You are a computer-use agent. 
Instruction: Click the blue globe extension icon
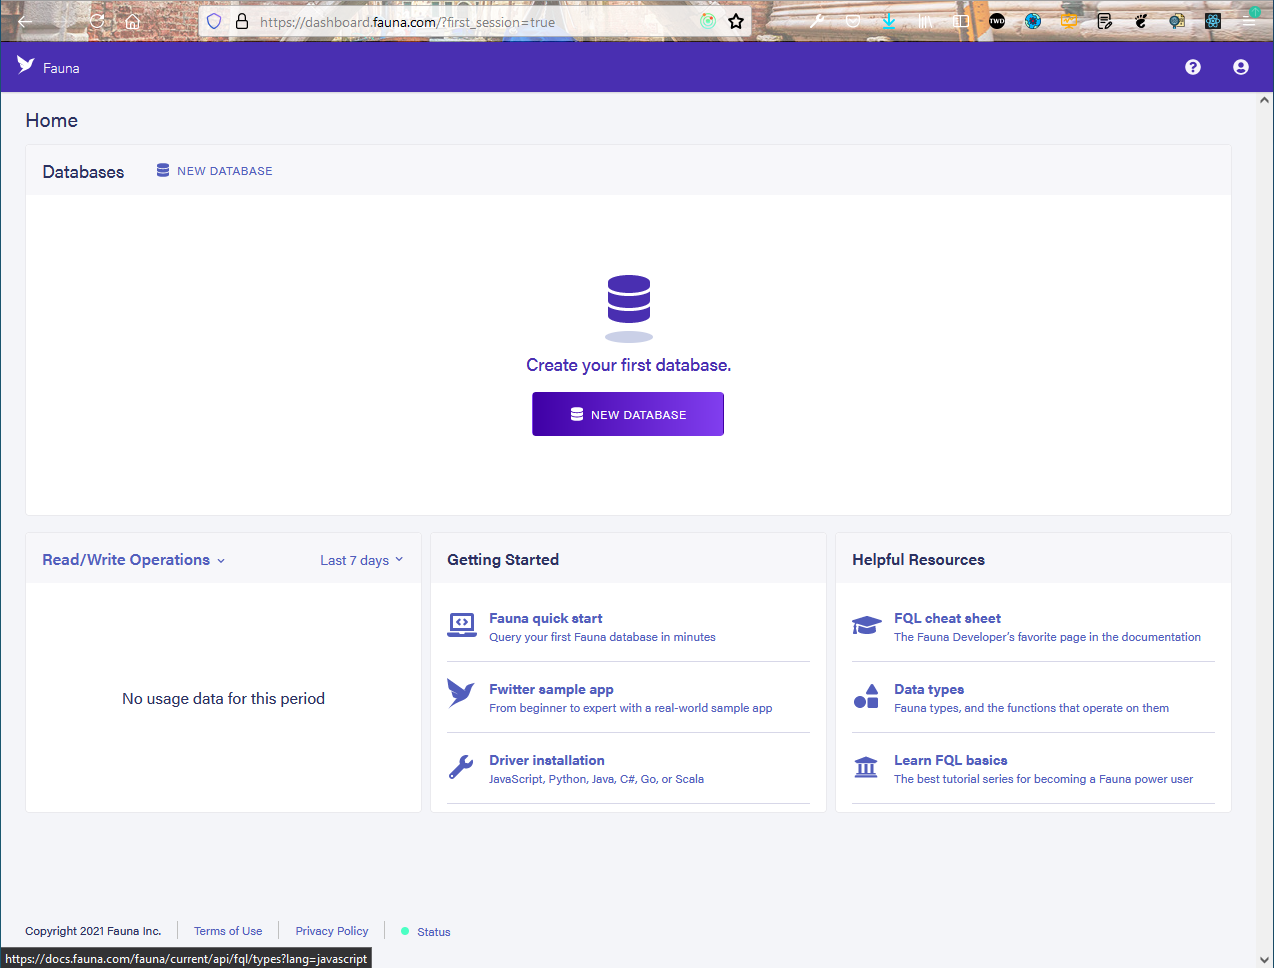coord(1033,21)
